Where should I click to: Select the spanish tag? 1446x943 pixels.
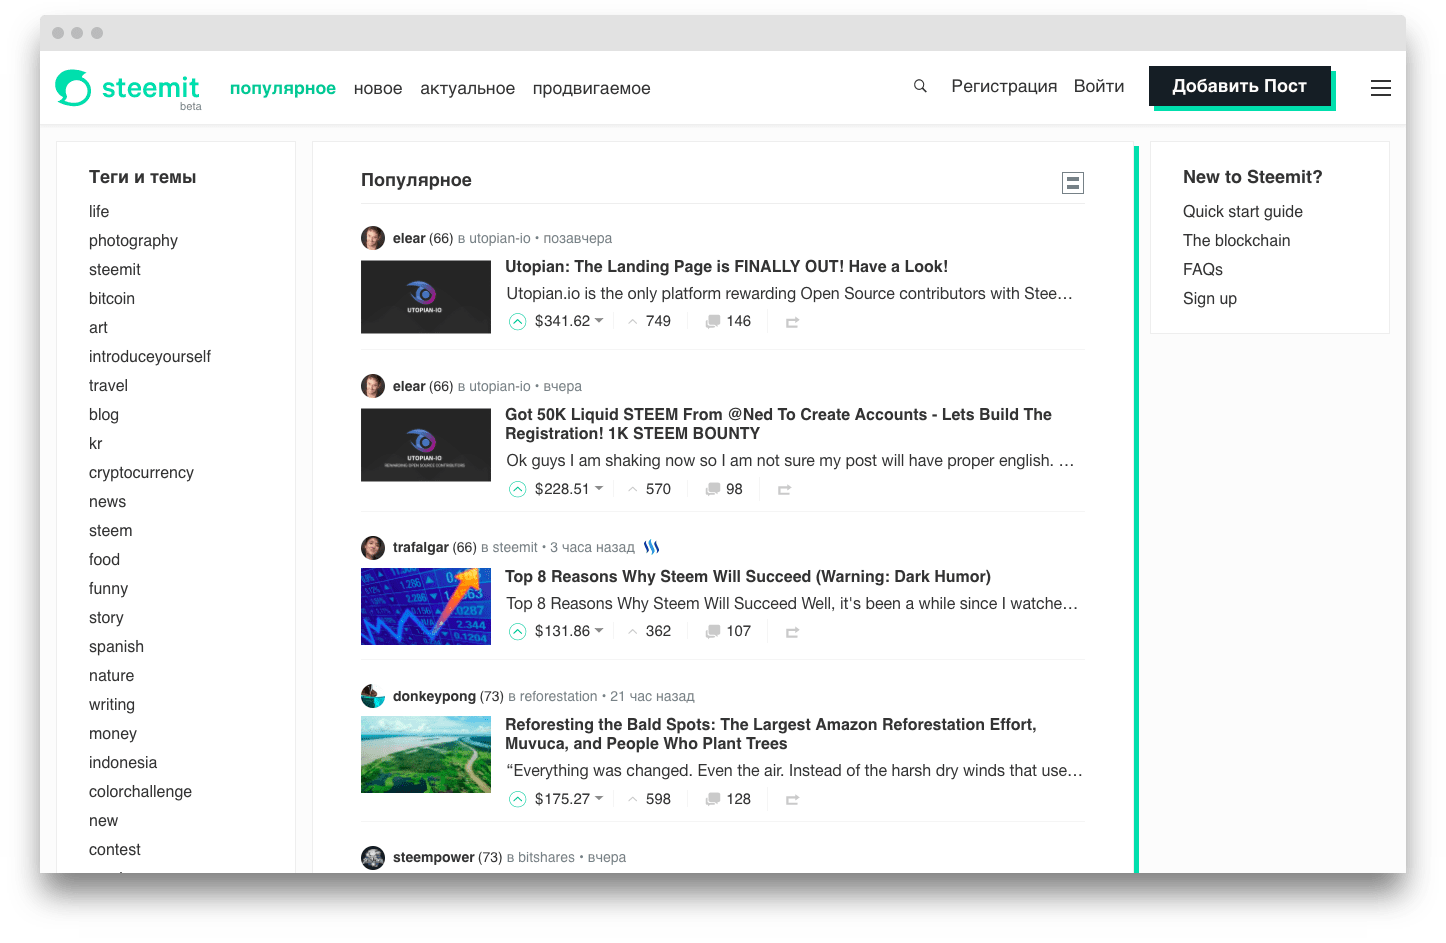click(116, 646)
